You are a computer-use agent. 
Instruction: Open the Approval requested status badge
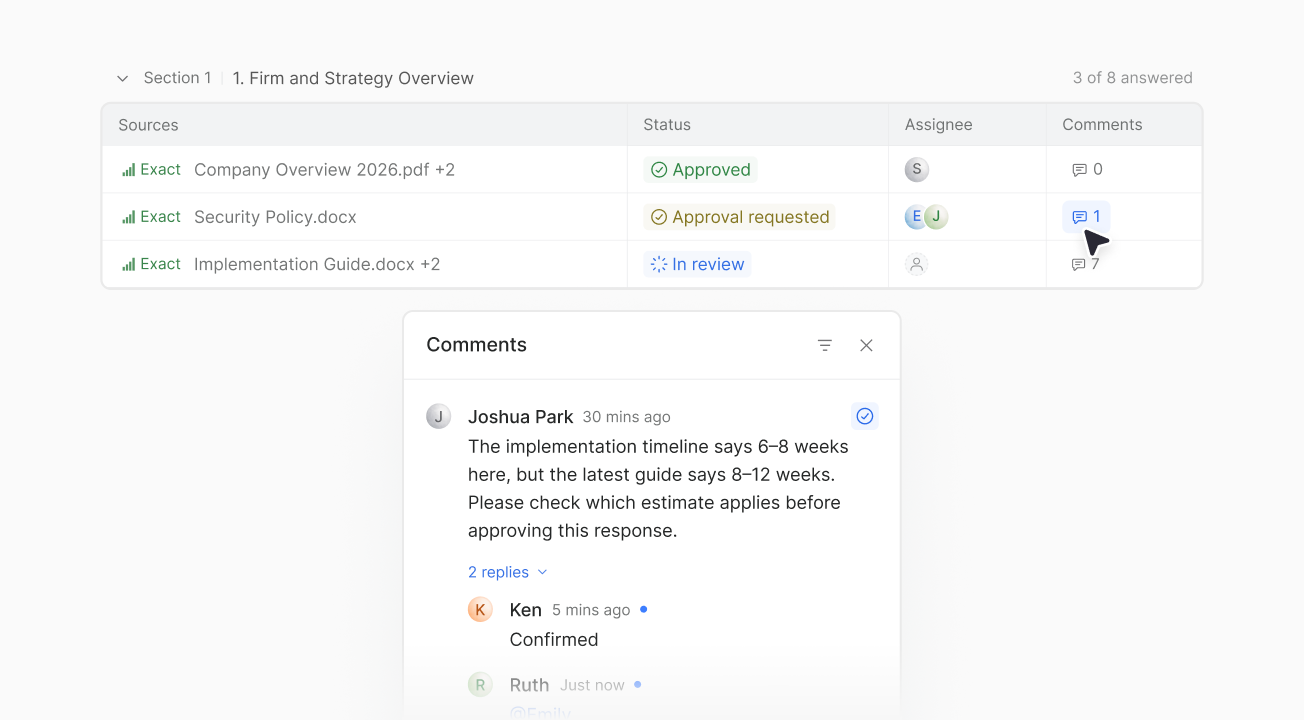point(740,217)
